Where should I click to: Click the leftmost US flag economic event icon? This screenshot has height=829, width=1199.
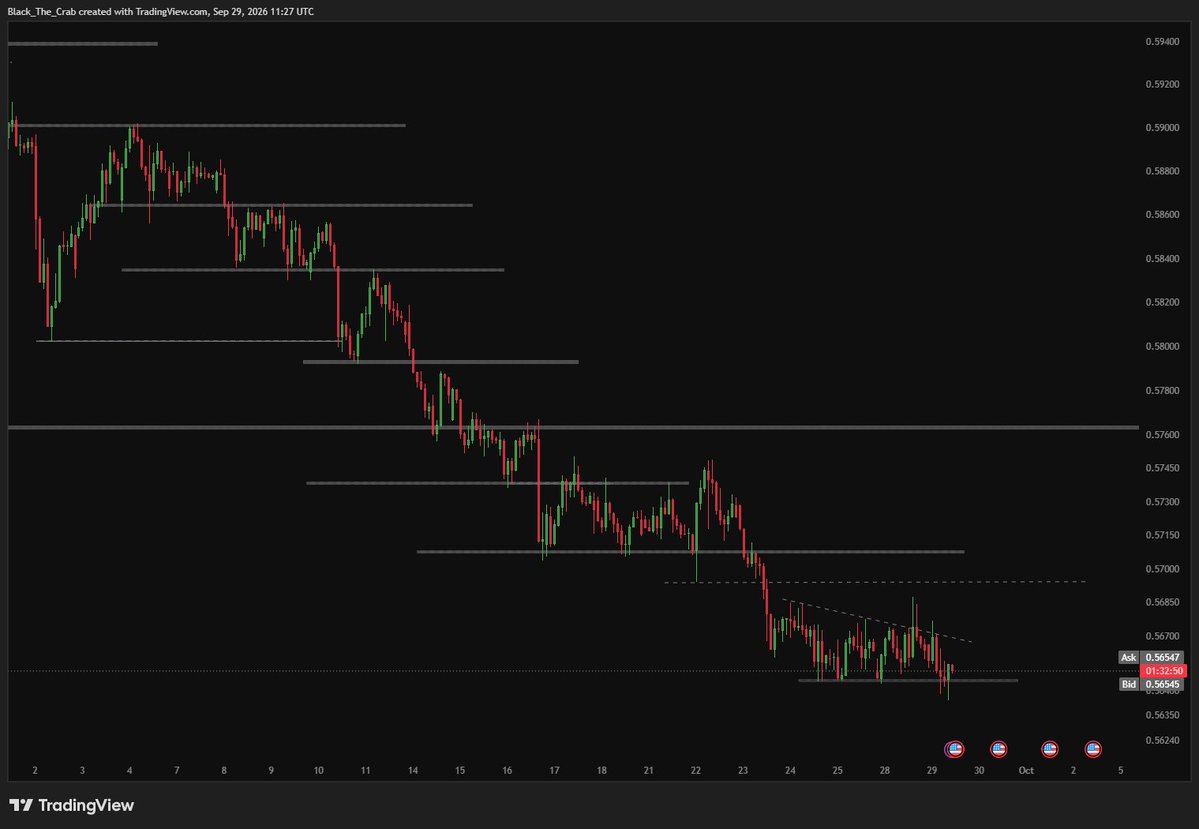(954, 749)
